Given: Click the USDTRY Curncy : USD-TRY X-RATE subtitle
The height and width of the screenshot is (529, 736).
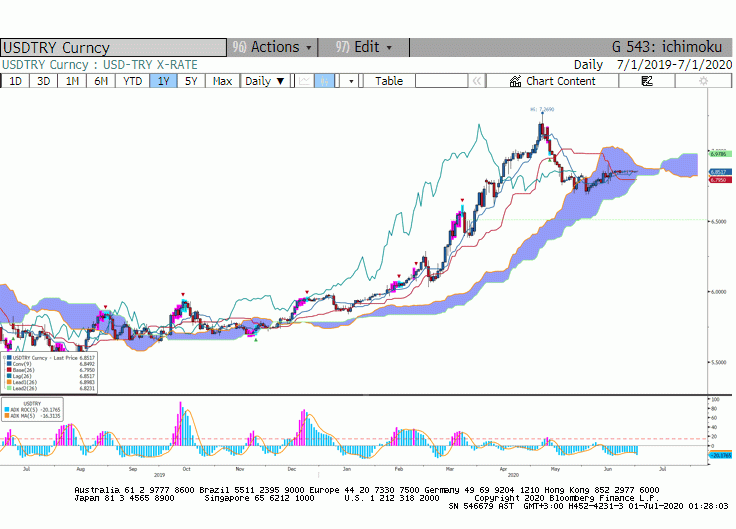Looking at the screenshot, I should [x=100, y=64].
